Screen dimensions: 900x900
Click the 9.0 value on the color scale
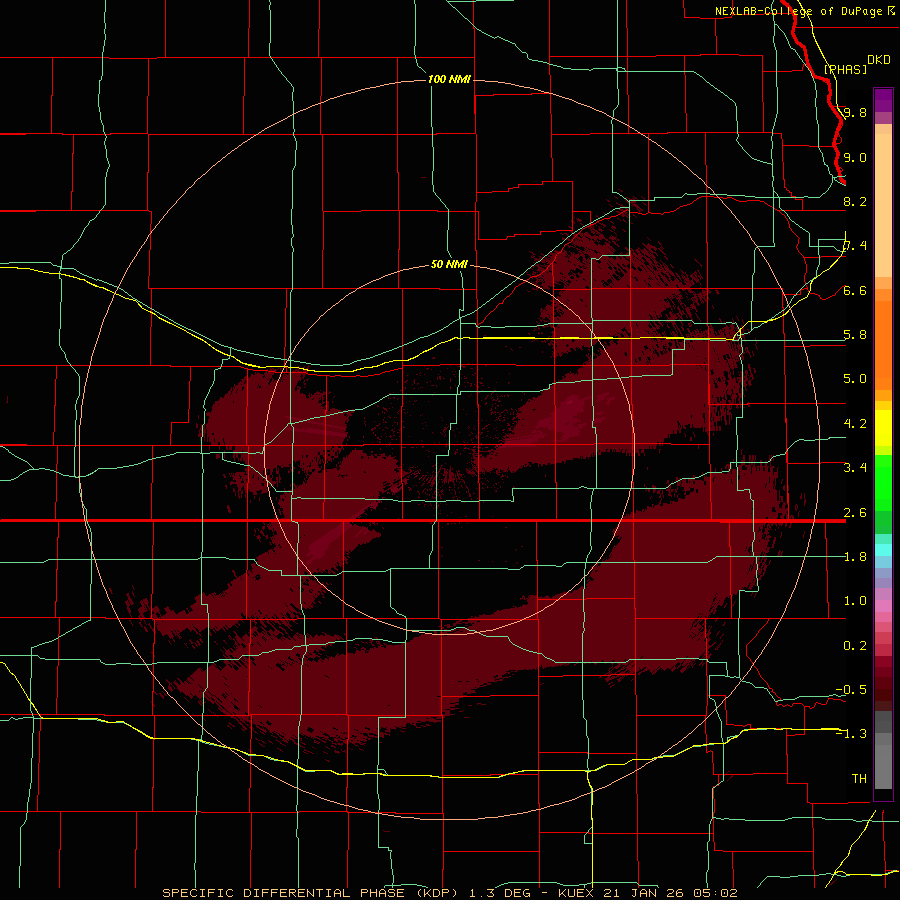[x=855, y=157]
